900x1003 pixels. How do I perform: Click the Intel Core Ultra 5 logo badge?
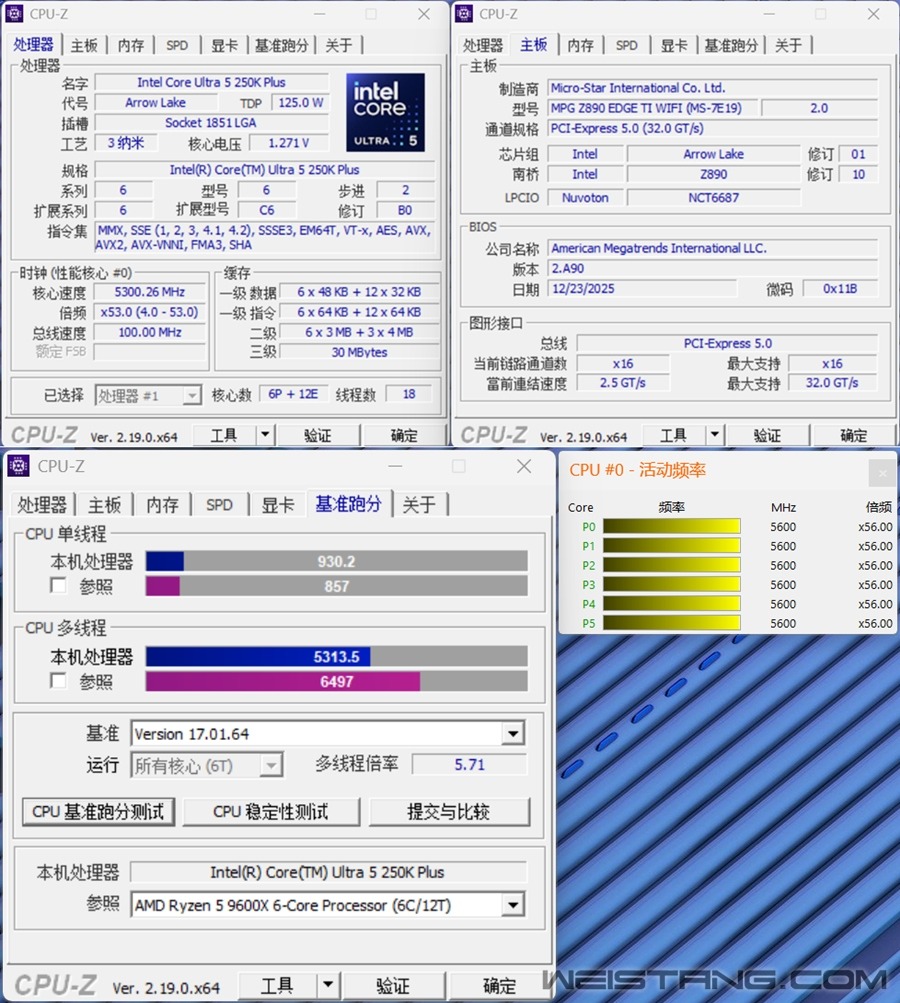(385, 112)
